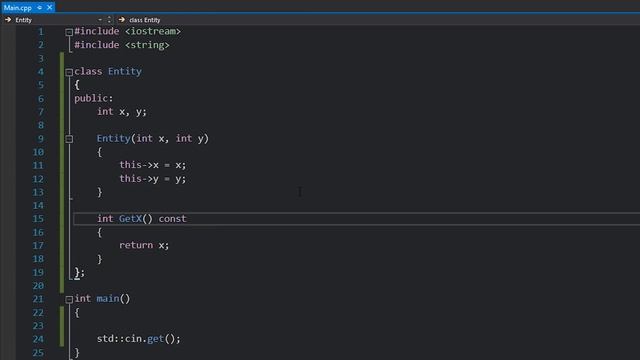Collapse the #include block at line 1

(x=69, y=32)
